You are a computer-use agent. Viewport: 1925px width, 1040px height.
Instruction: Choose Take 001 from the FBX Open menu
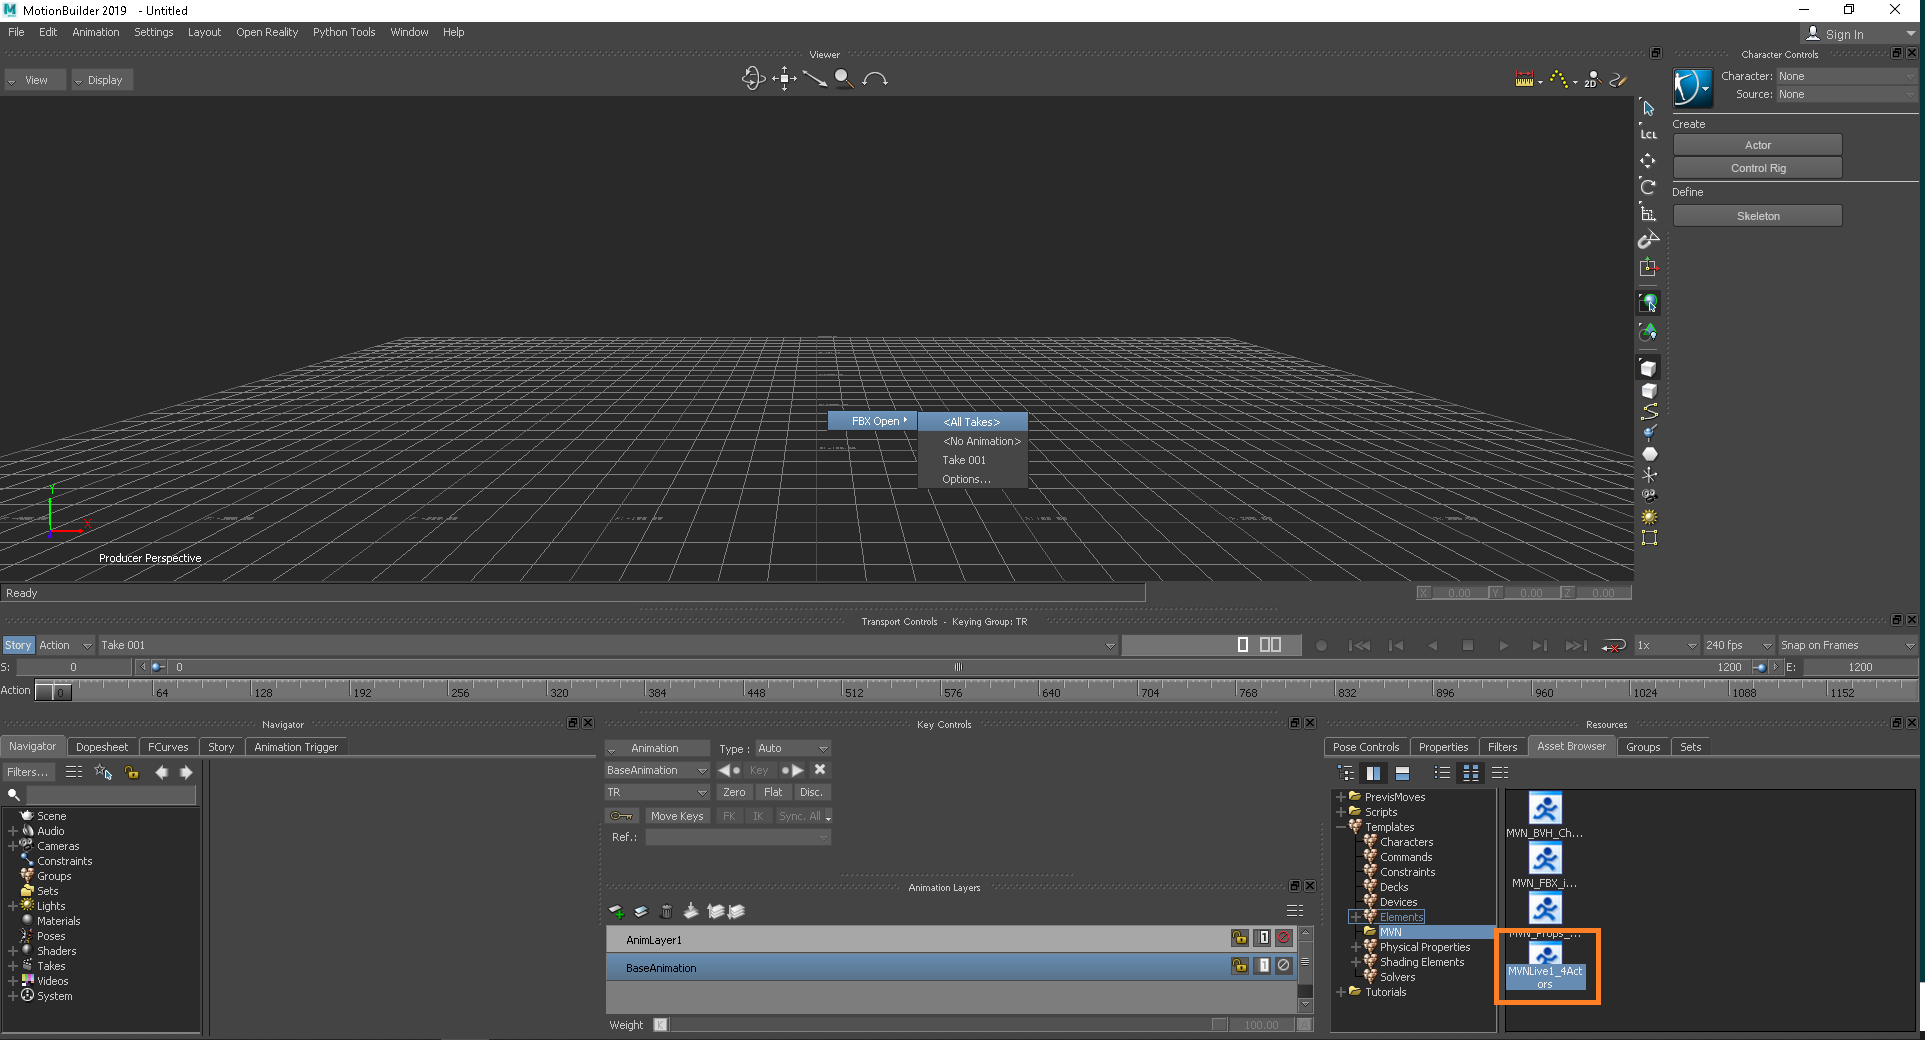coord(964,460)
